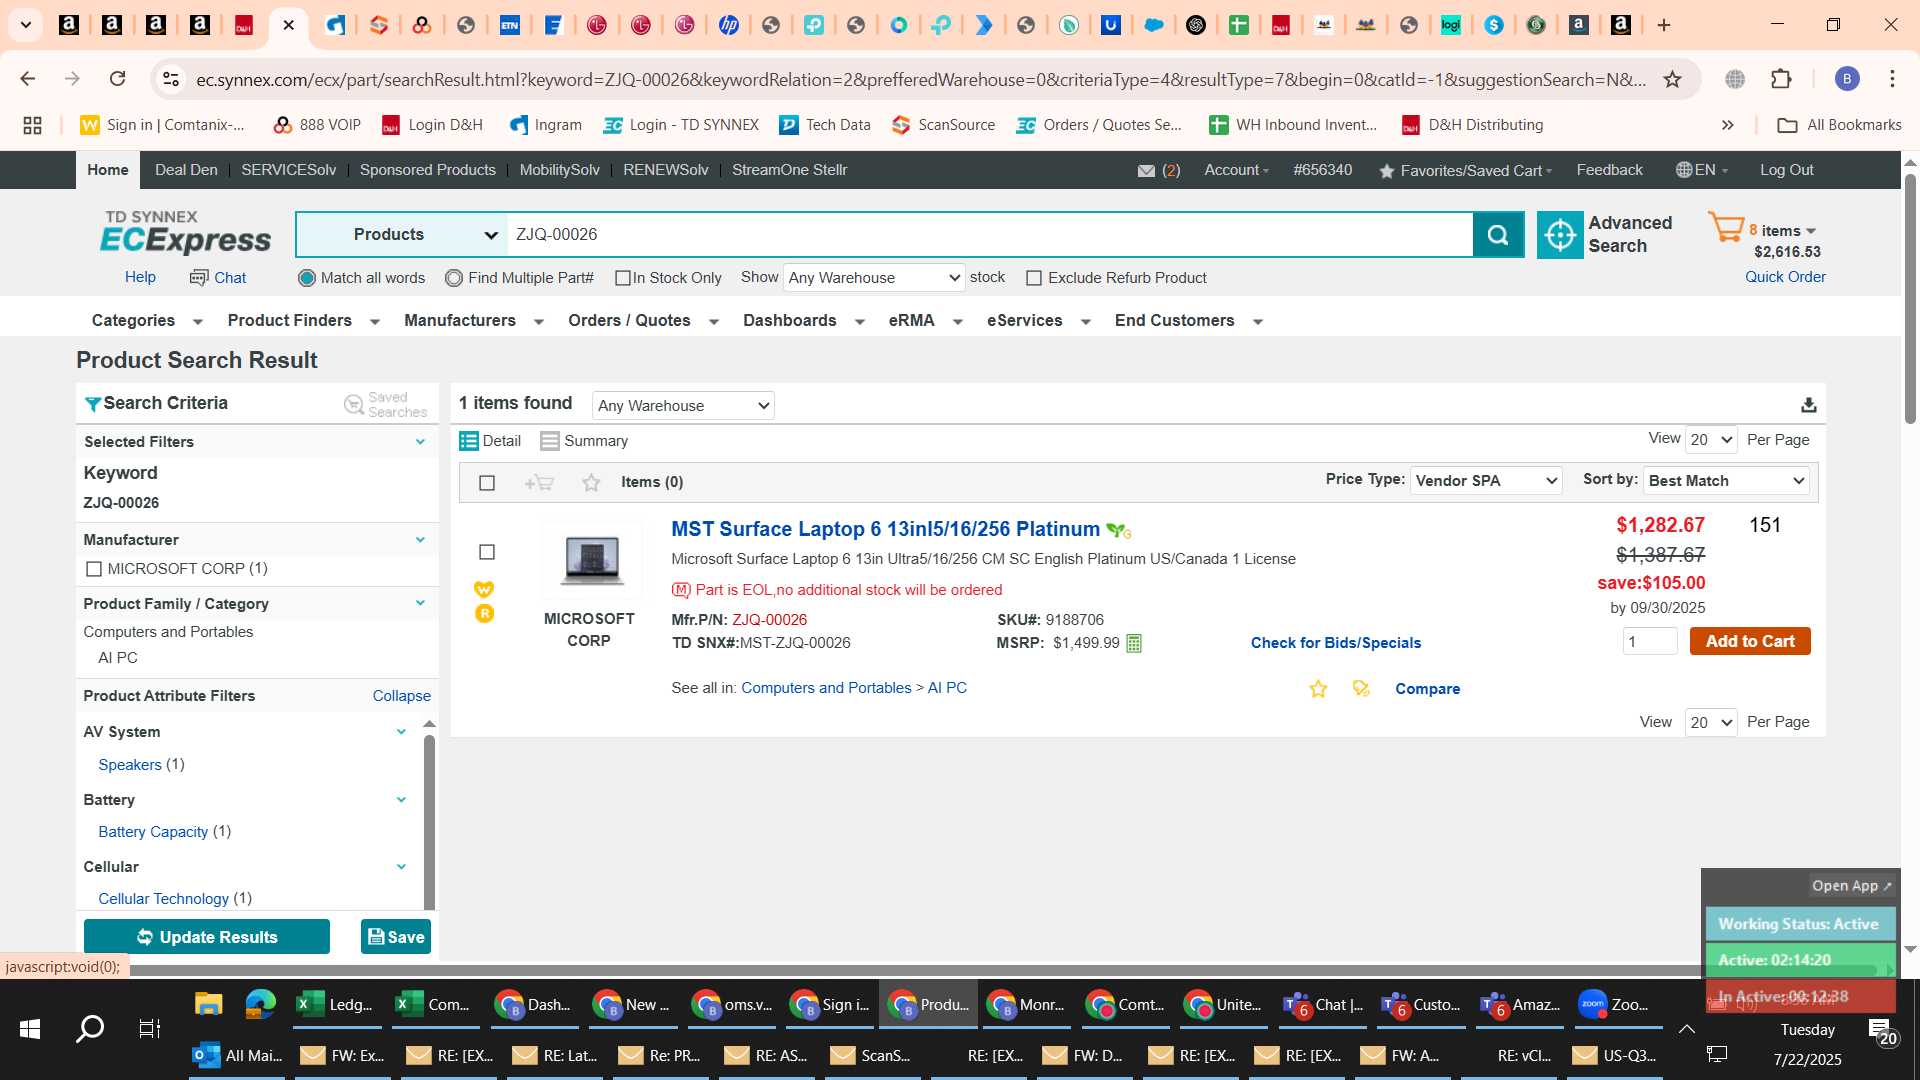Open Show Any Warehouse stock dropdown
1920x1080 pixels.
point(874,278)
